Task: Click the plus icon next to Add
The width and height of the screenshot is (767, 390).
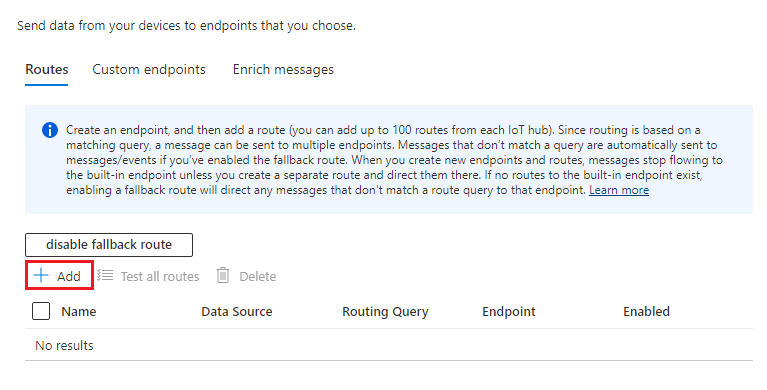Action: 41,275
